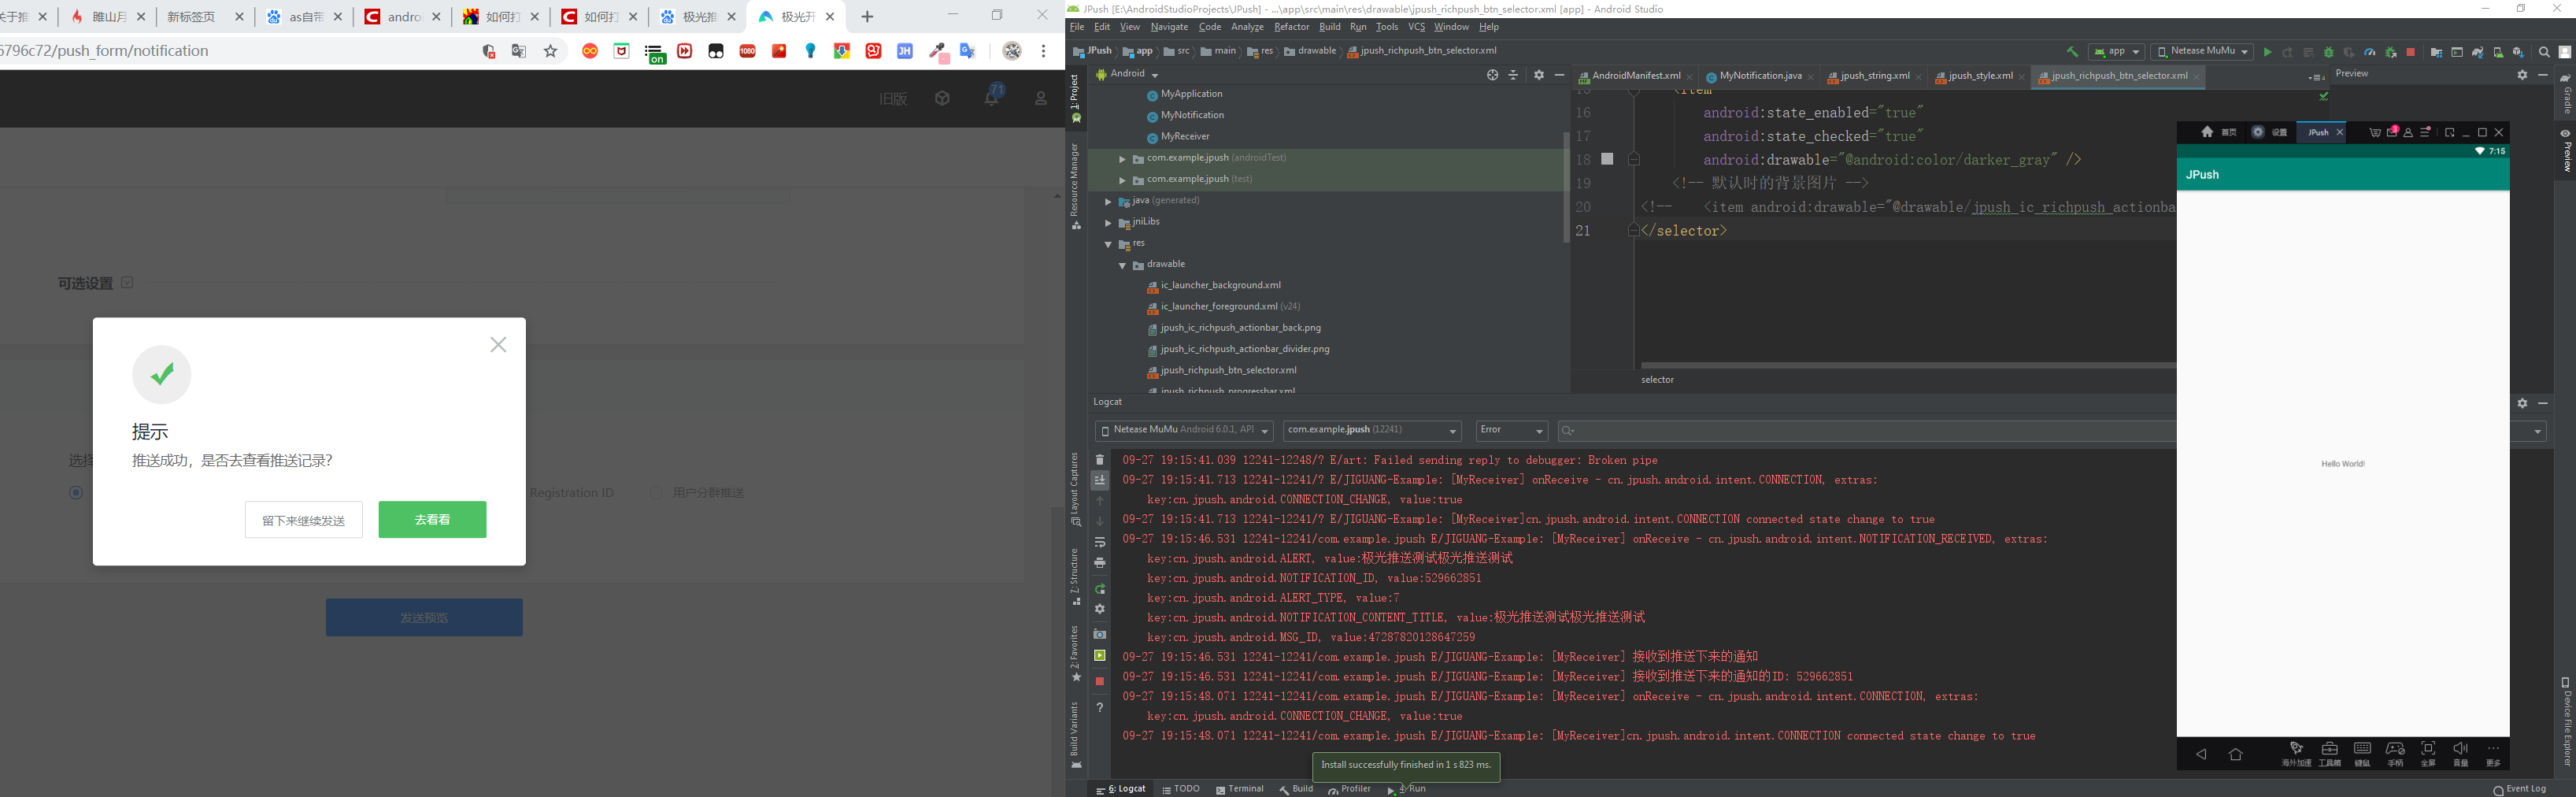
Task: Click 留下来继续发送 button
Action: 304,520
